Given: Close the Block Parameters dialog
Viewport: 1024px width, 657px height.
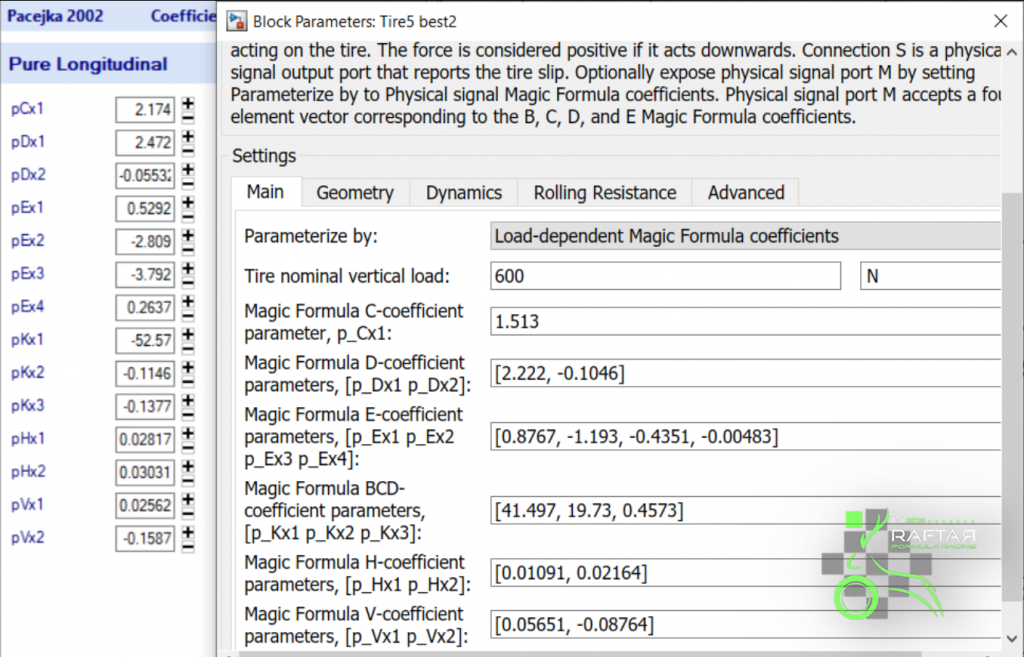Looking at the screenshot, I should pos(999,20).
